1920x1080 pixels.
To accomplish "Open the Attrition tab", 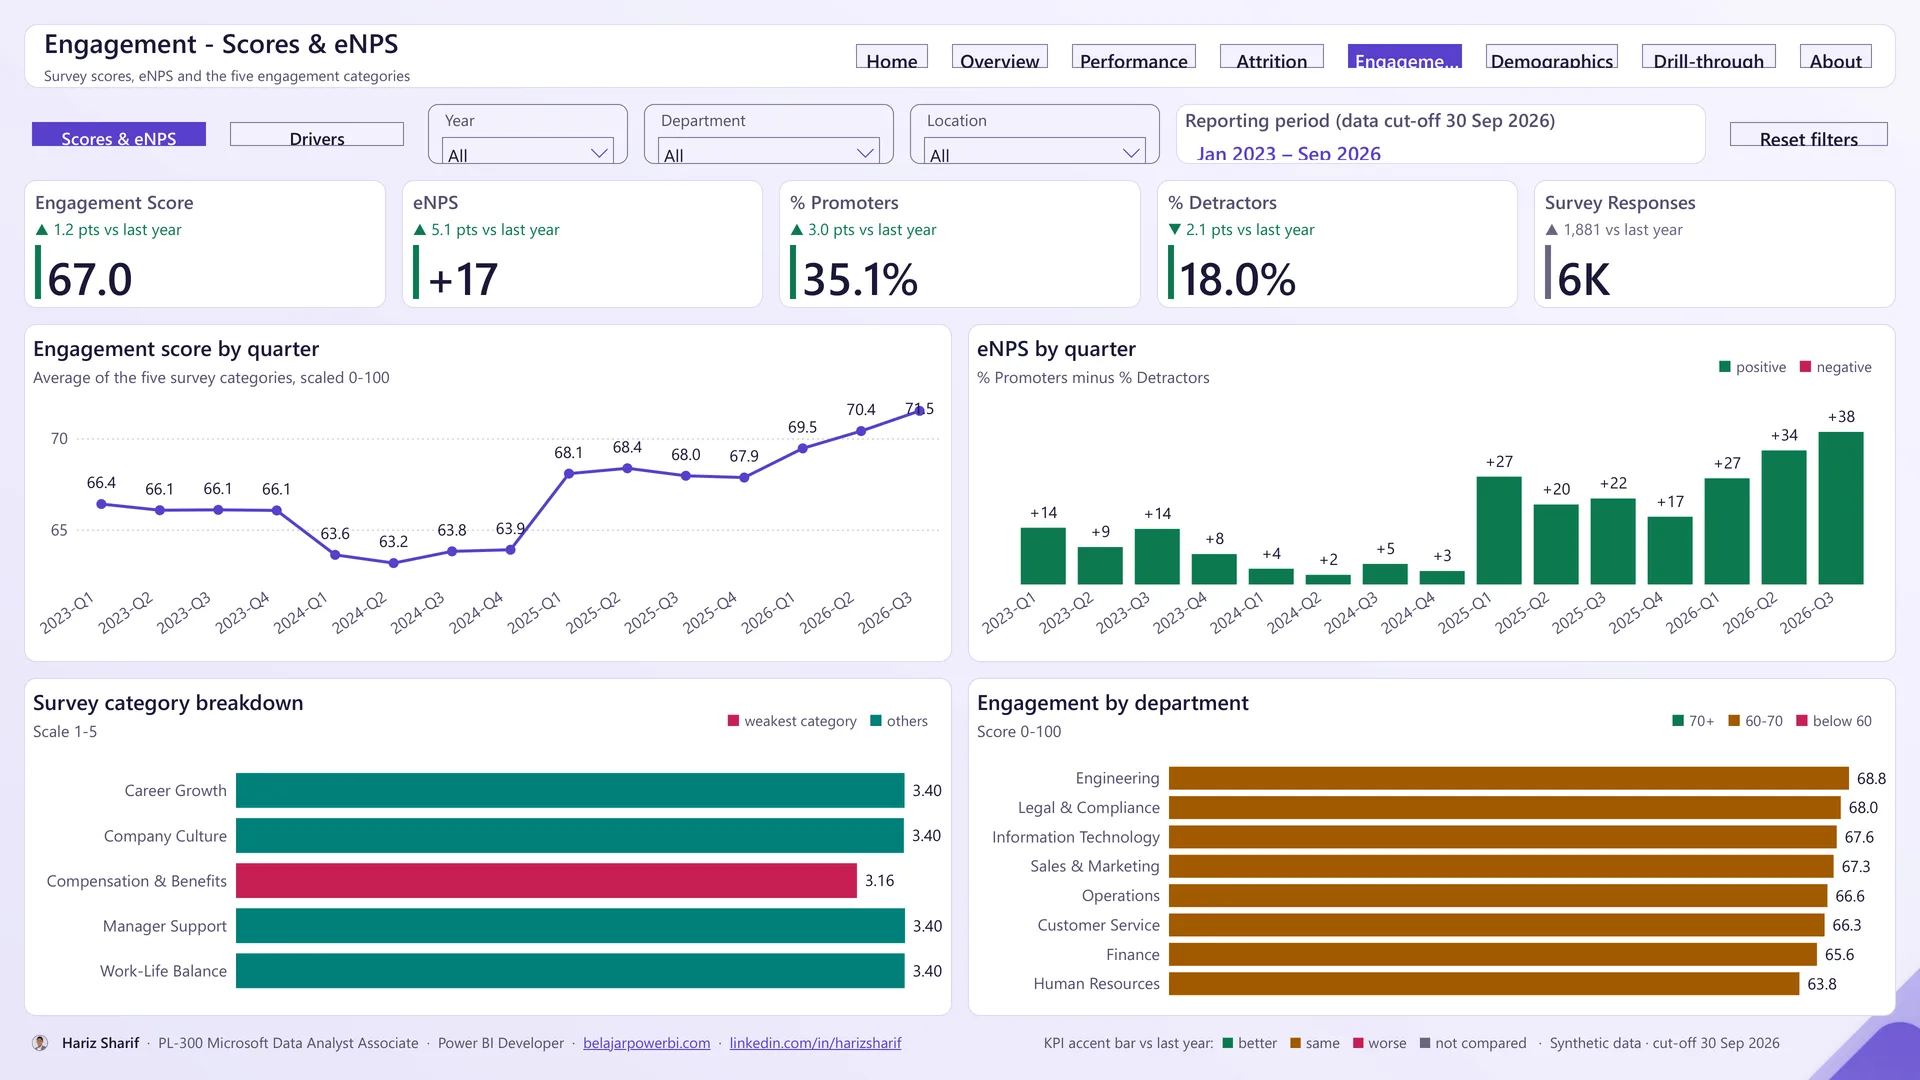I will pos(1271,58).
